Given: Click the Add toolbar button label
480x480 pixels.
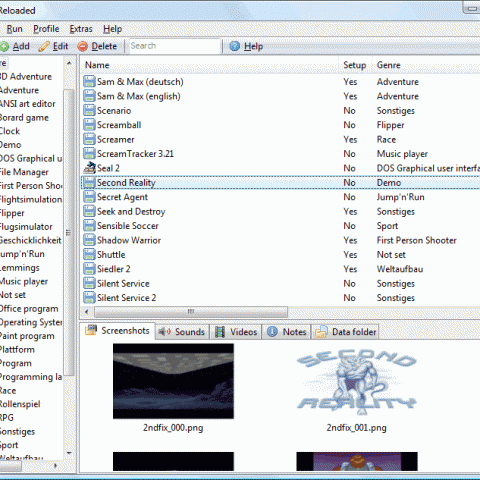Looking at the screenshot, I should coord(21,46).
